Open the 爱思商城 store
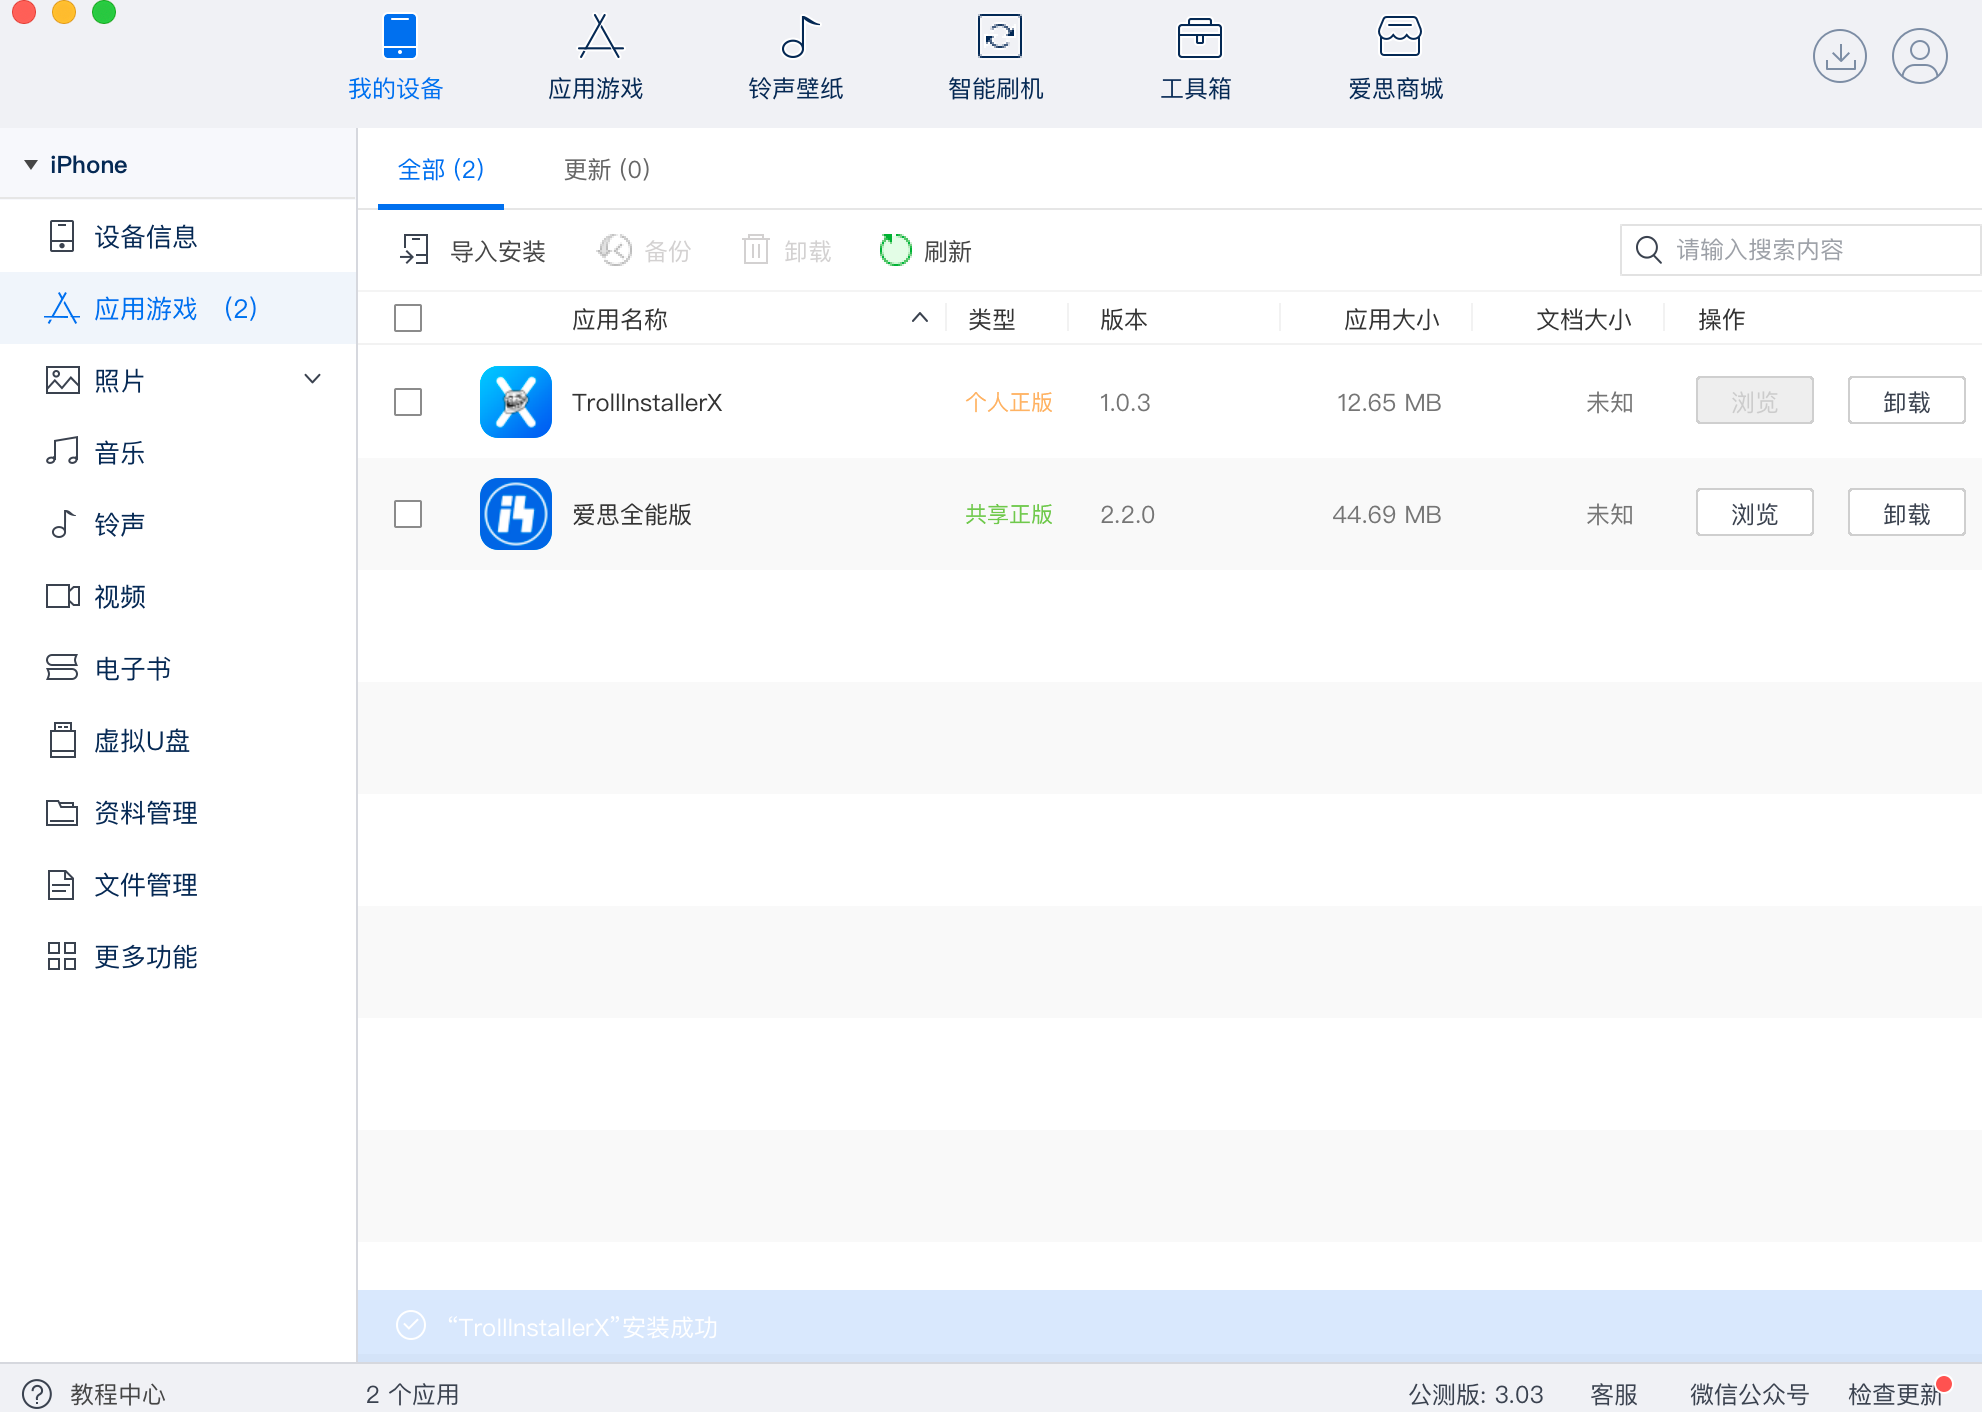 tap(1396, 57)
